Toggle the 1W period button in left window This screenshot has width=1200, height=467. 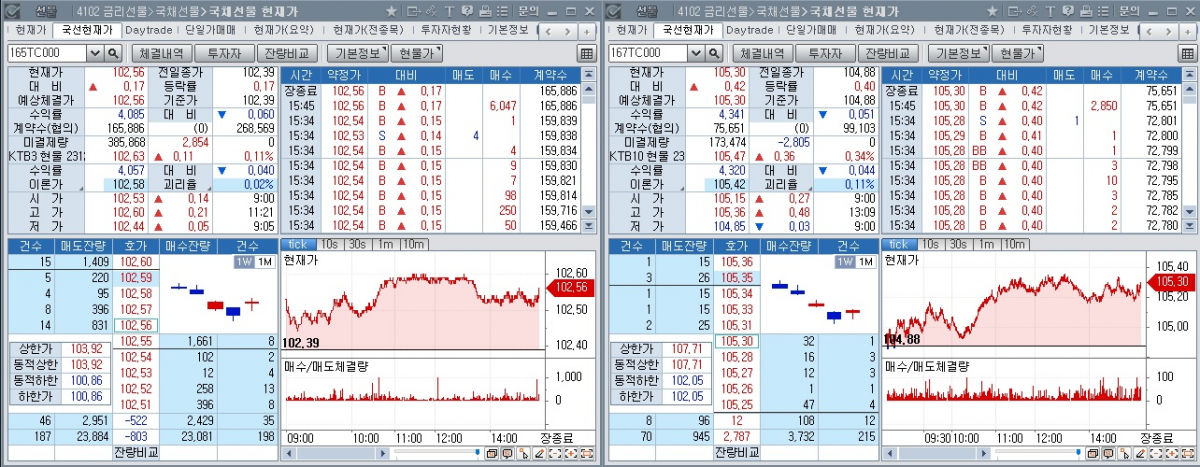[x=244, y=262]
